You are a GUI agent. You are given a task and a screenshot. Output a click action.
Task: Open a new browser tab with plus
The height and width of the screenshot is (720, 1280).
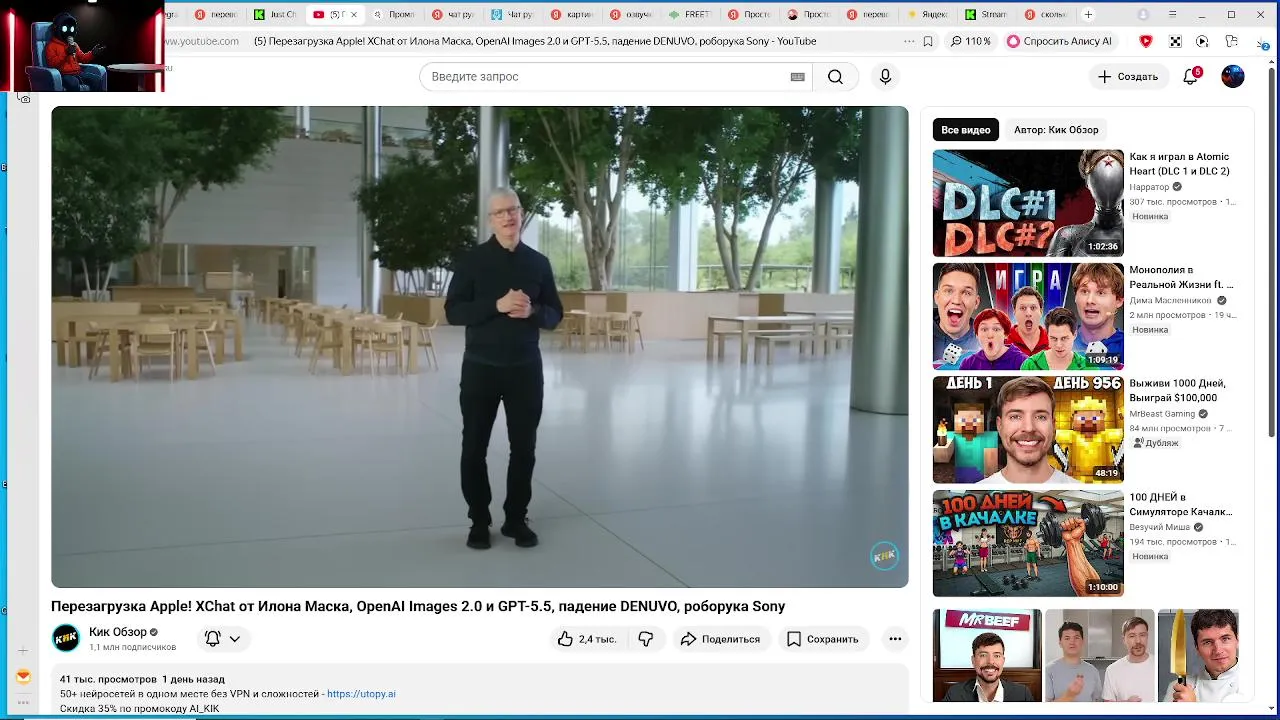tap(1088, 14)
